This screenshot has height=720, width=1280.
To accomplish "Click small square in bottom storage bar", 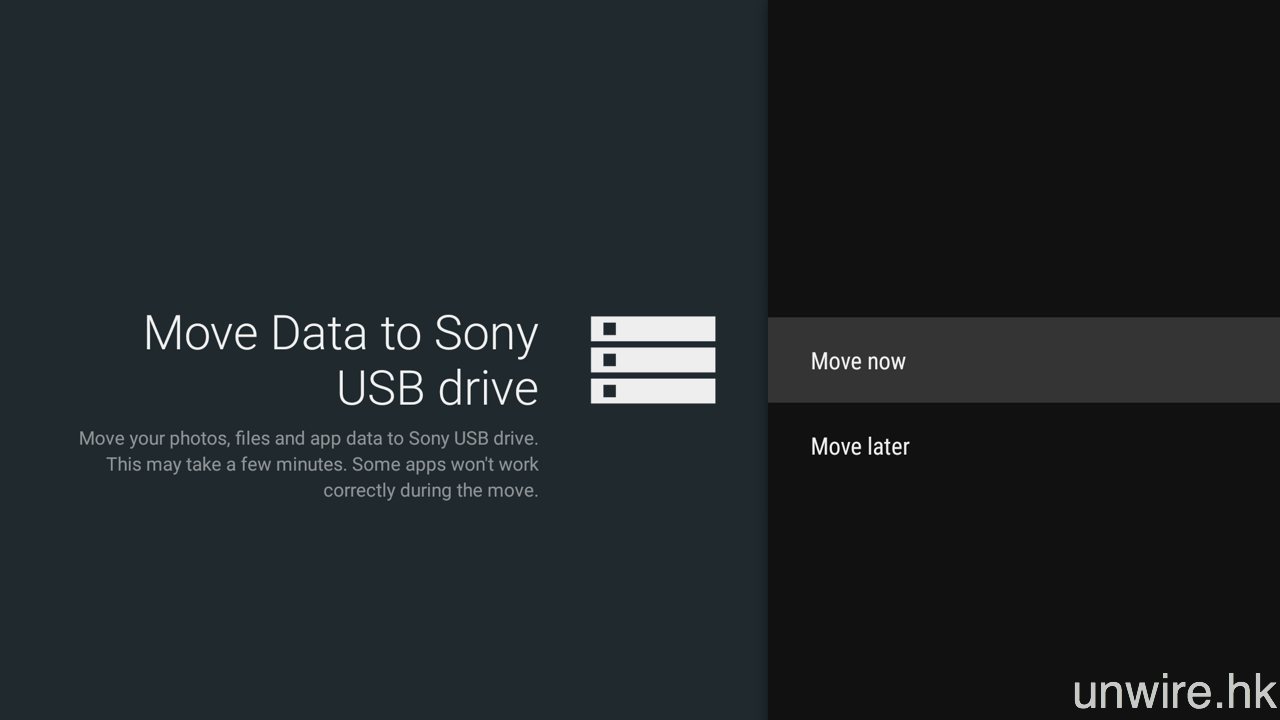I will (x=609, y=391).
